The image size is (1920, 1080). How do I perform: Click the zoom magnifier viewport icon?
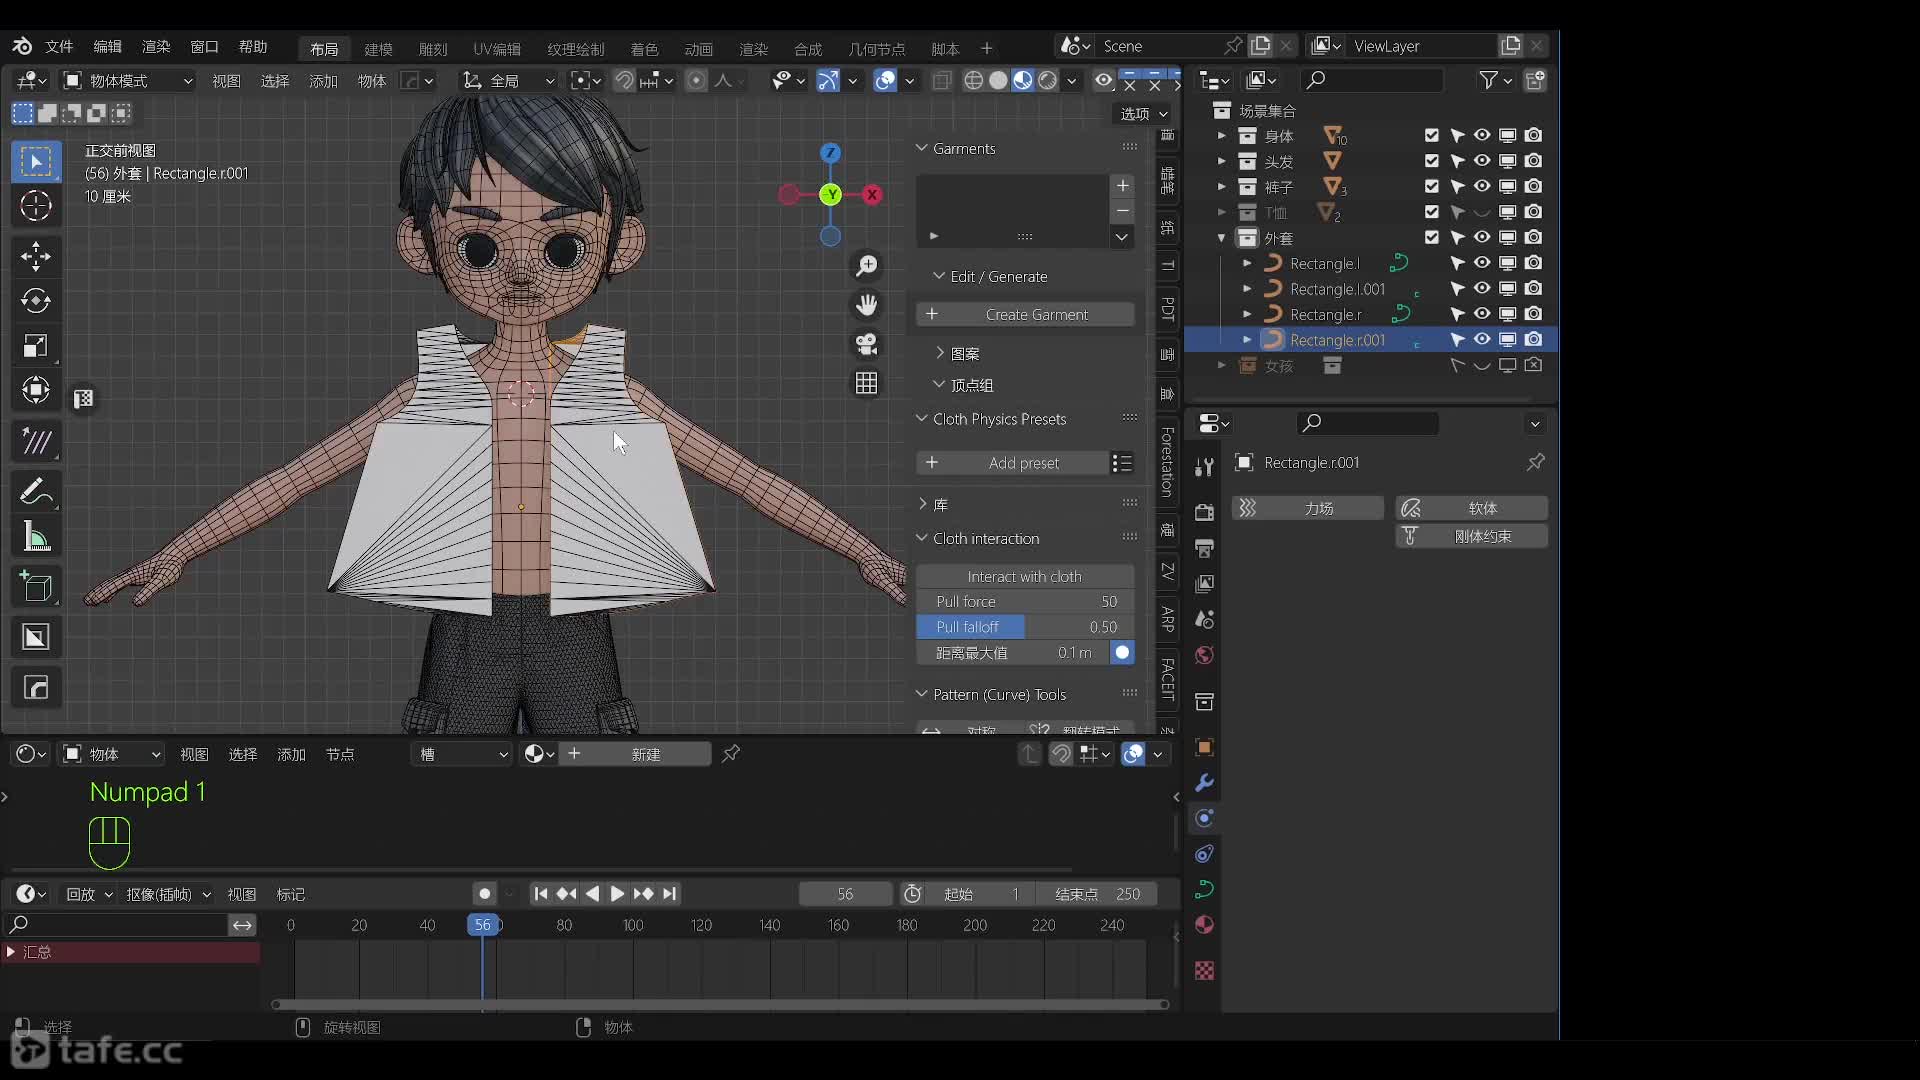pyautogui.click(x=866, y=266)
